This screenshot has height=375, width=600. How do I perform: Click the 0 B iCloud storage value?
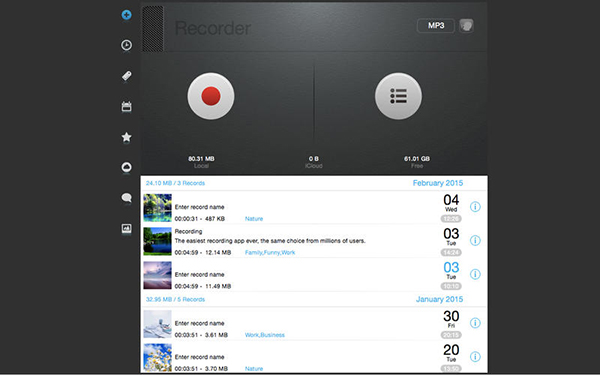pyautogui.click(x=314, y=158)
